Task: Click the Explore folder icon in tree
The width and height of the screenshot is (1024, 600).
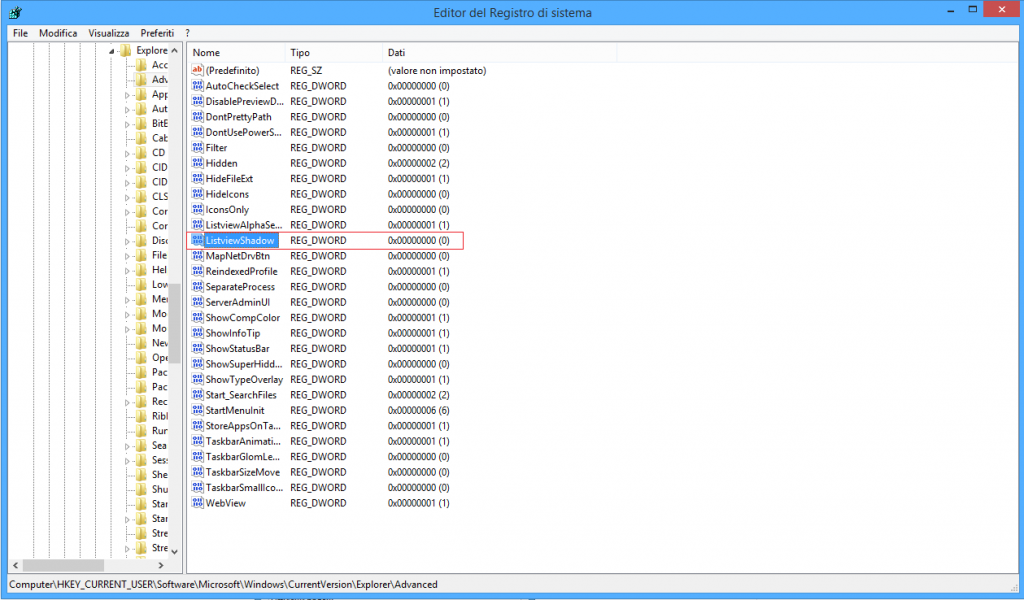Action: [126, 50]
